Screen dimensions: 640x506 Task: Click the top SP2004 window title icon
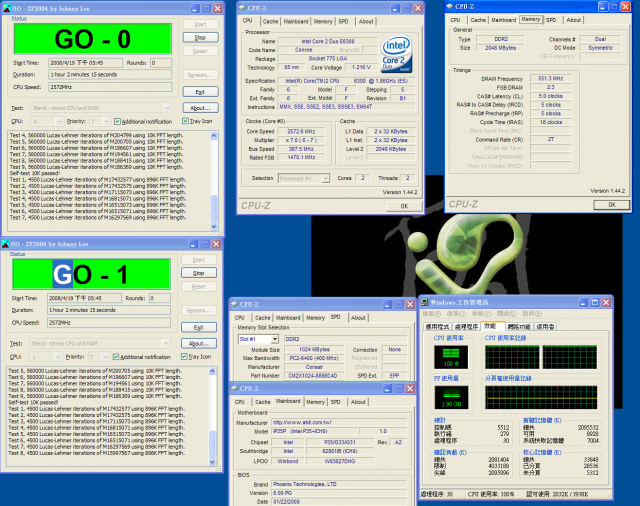click(x=7, y=8)
